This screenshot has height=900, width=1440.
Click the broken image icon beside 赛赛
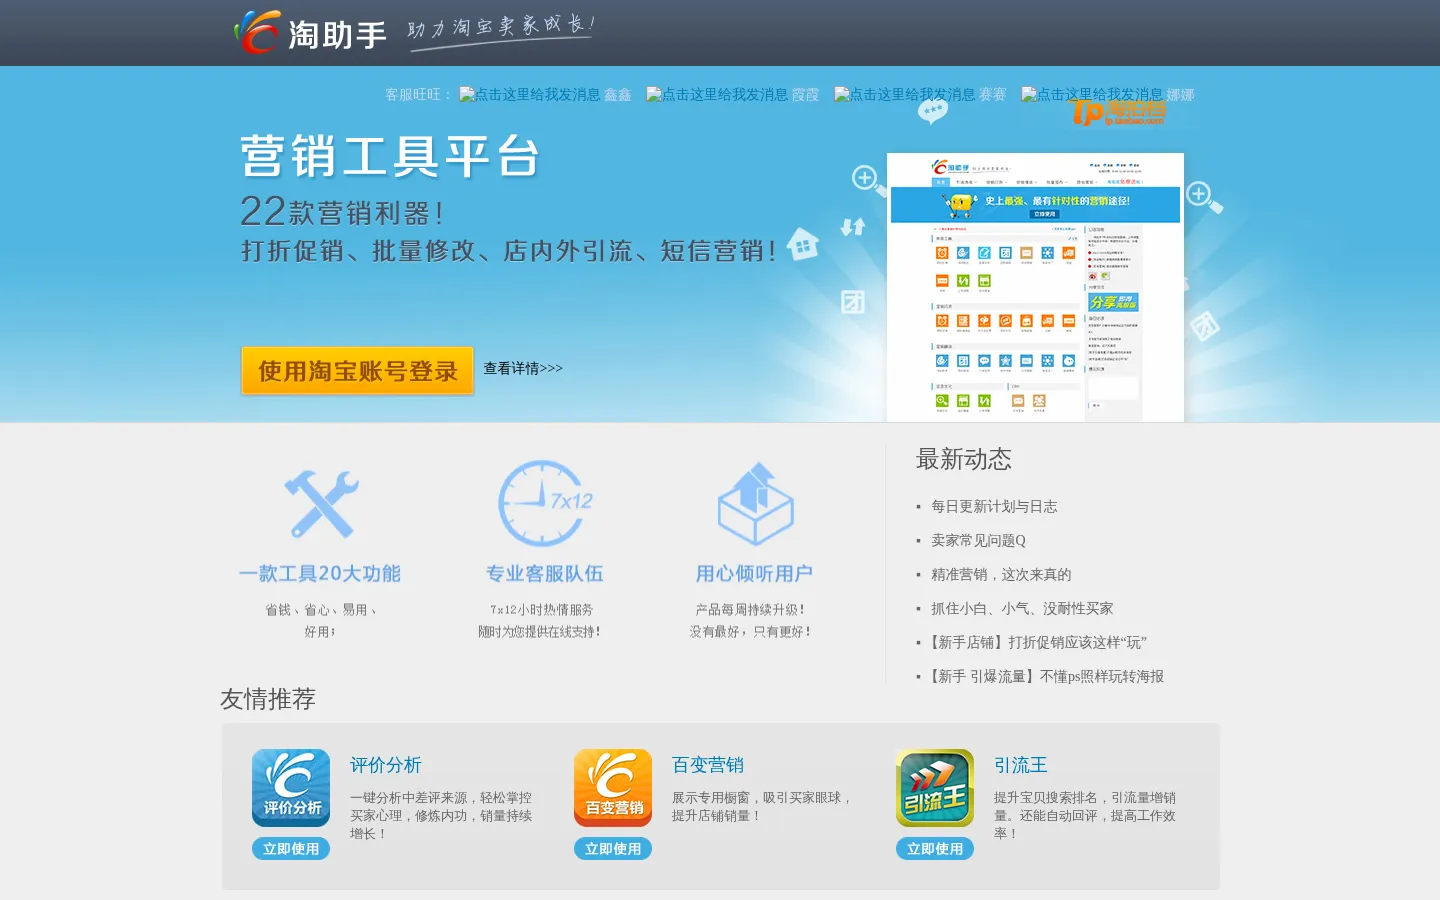pyautogui.click(x=842, y=95)
